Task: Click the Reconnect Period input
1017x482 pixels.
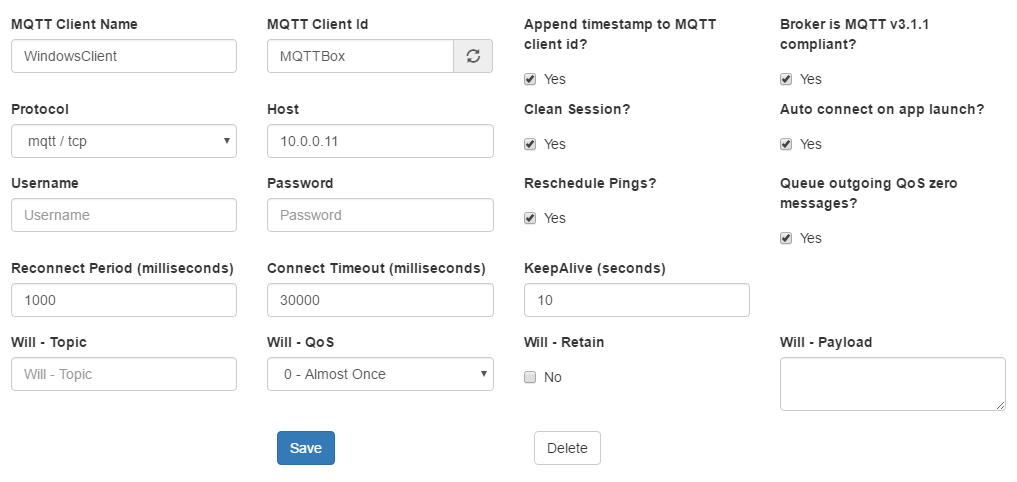Action: (x=124, y=300)
